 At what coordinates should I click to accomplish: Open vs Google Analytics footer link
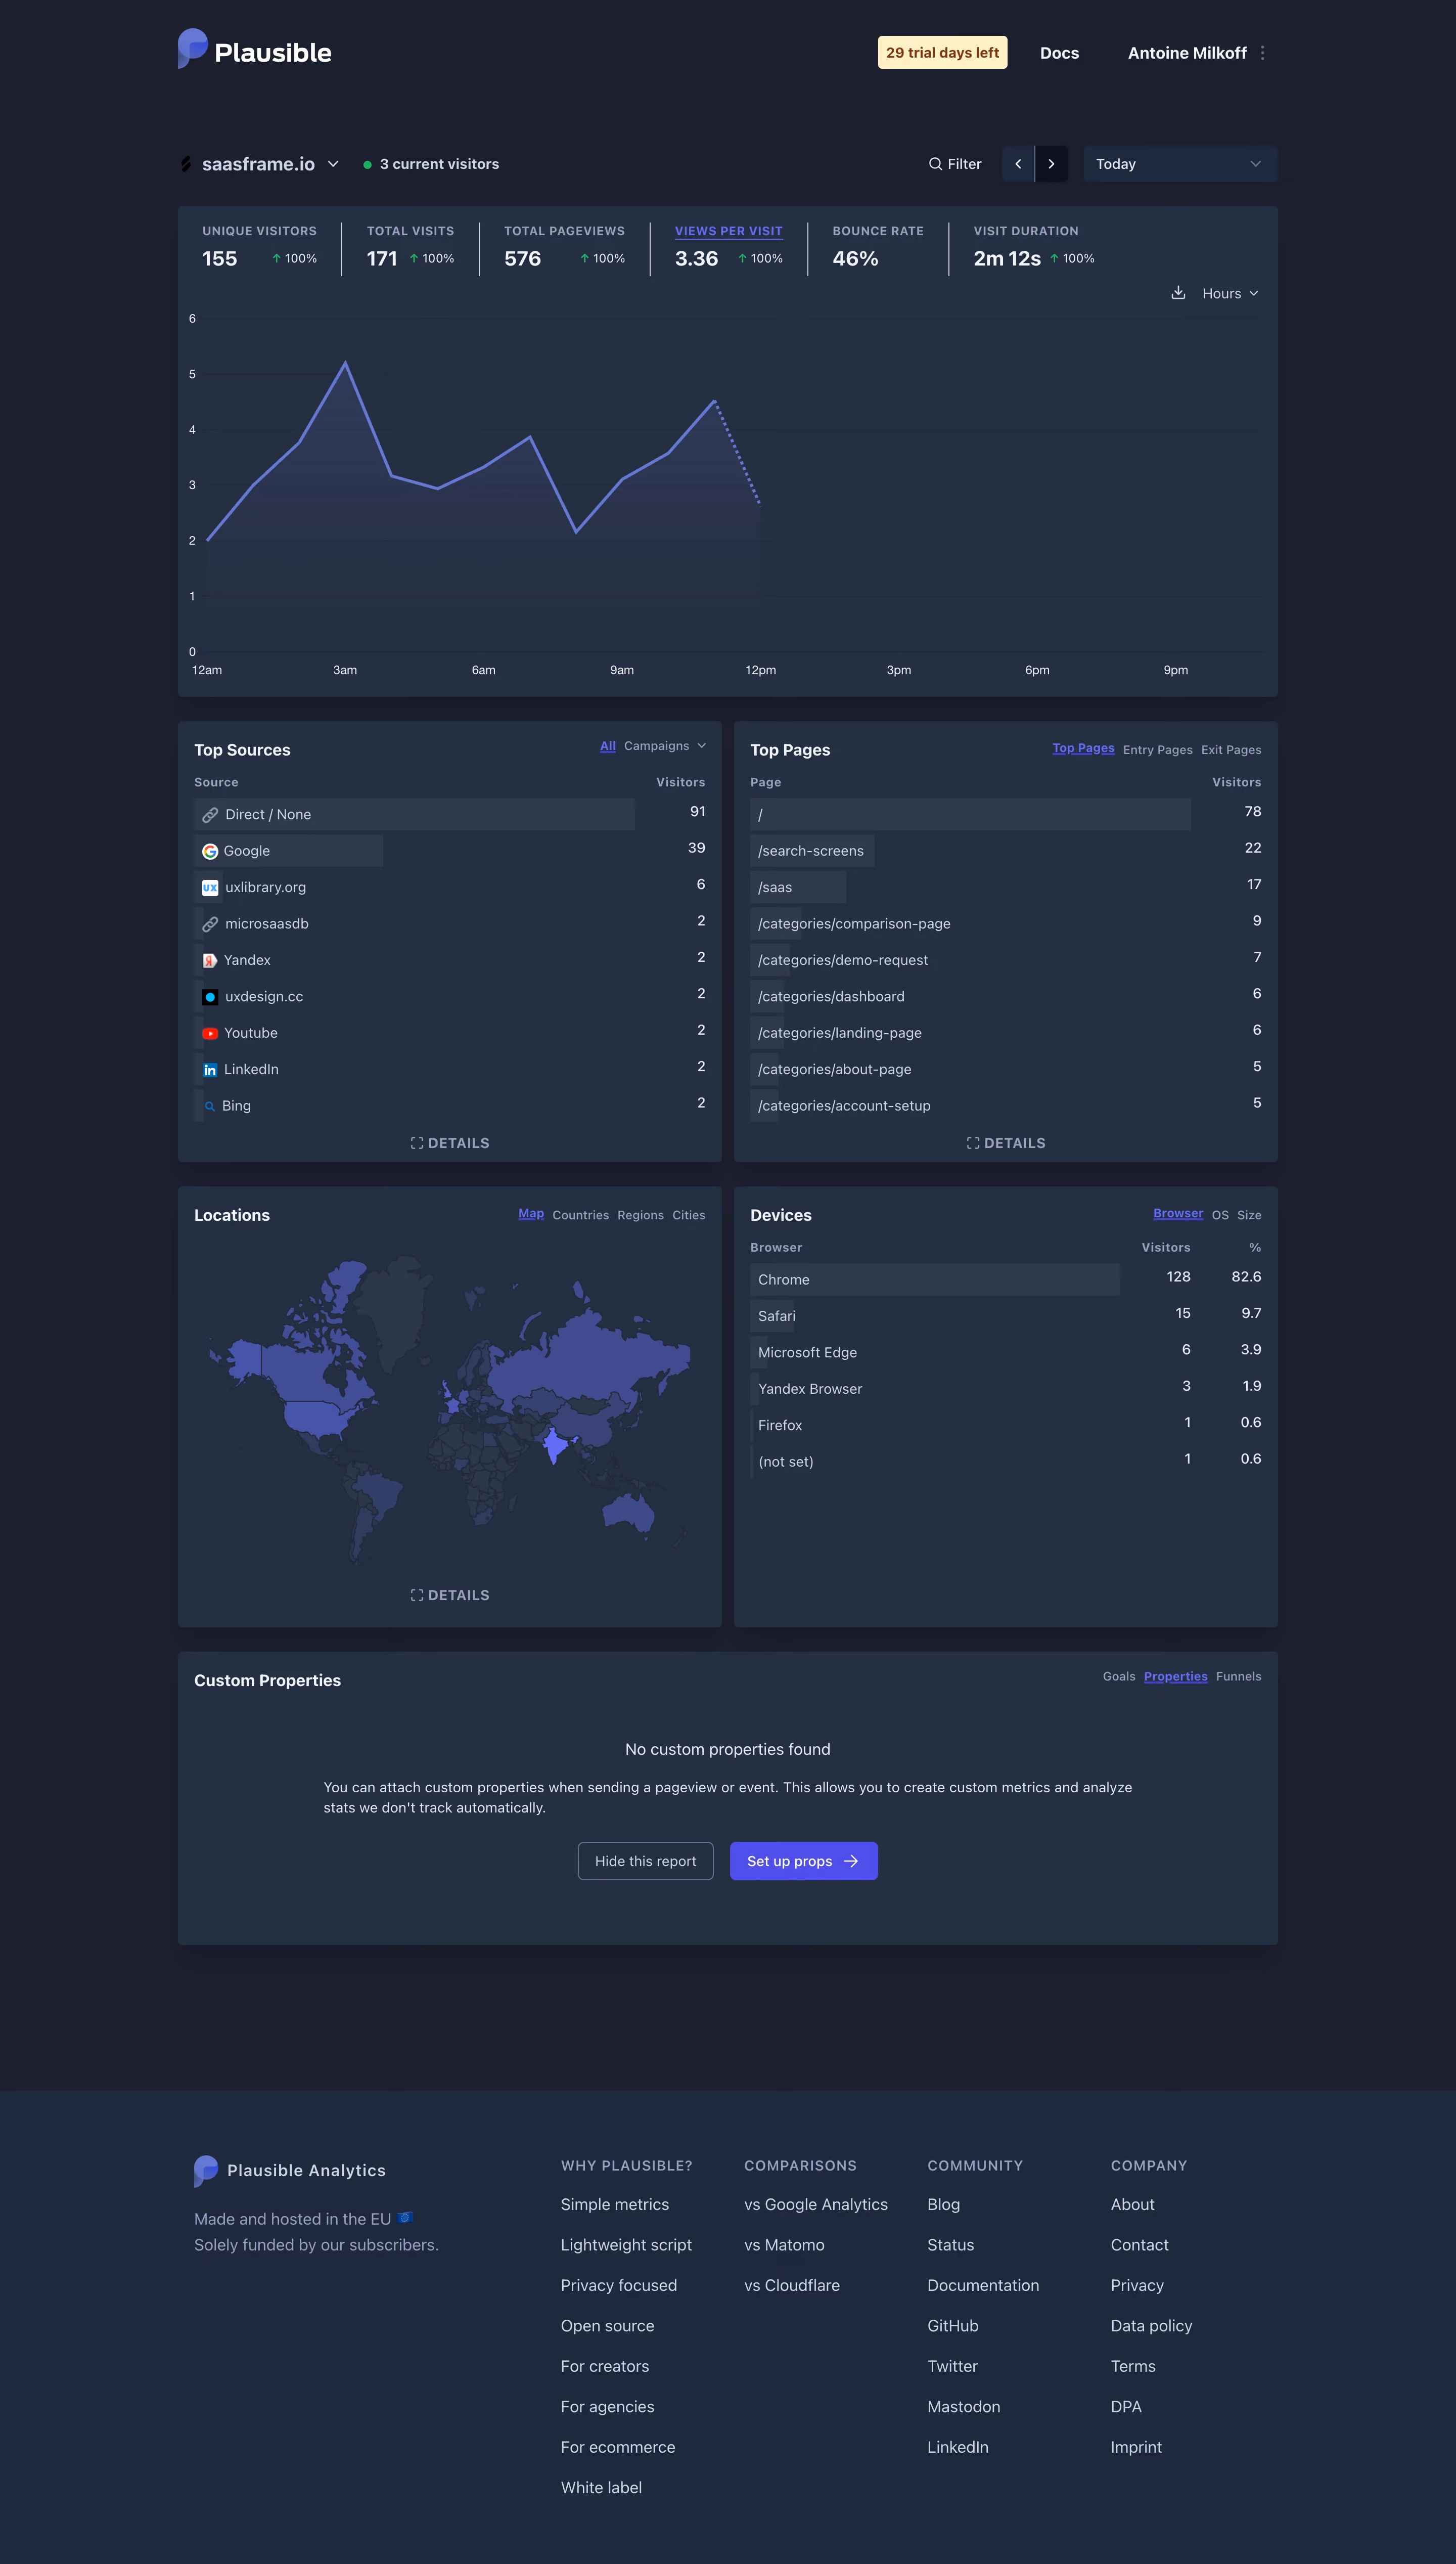click(x=815, y=2205)
